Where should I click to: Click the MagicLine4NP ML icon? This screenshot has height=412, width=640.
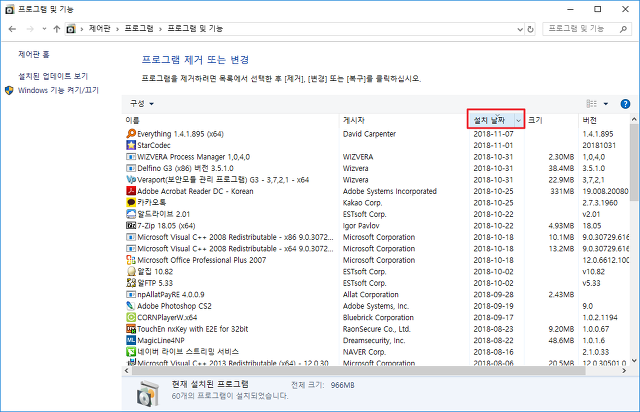pyautogui.click(x=131, y=340)
